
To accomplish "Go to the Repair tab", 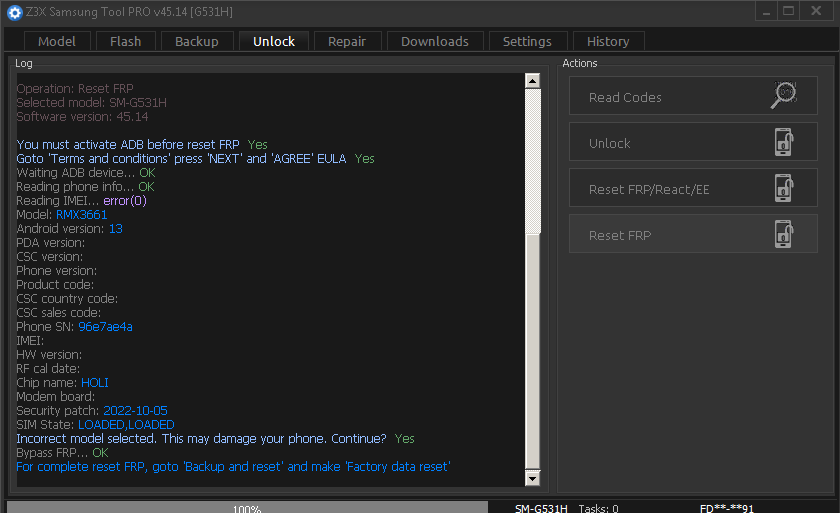I will [x=347, y=41].
